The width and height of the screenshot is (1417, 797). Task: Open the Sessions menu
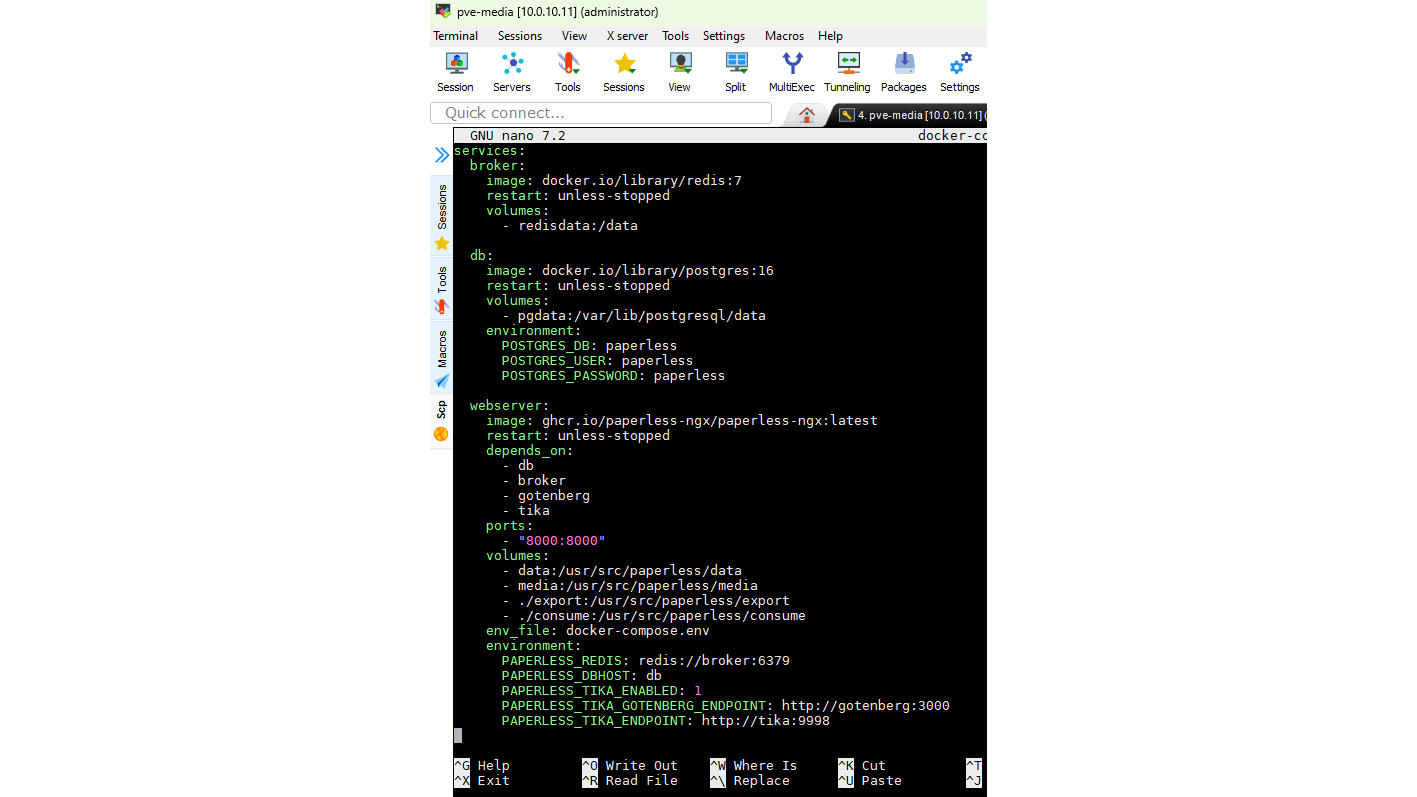pos(520,36)
